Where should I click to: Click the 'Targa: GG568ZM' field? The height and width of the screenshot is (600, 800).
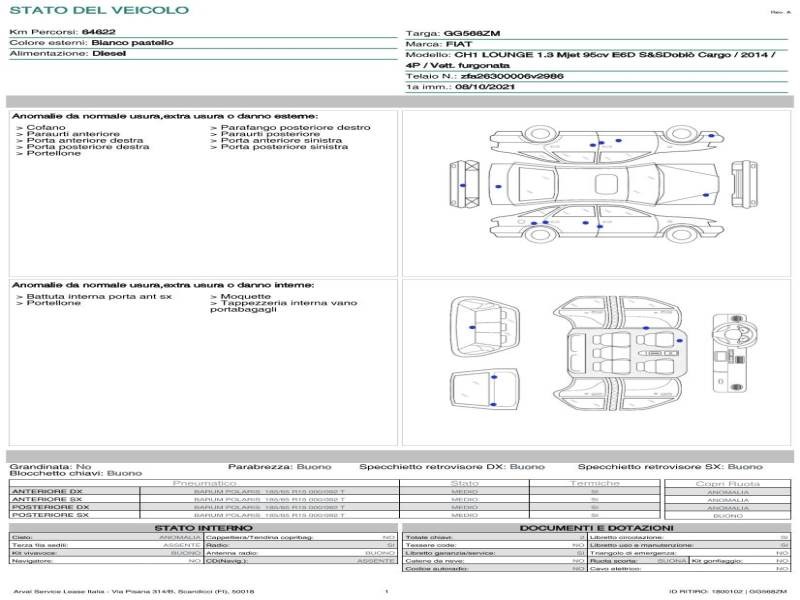453,33
